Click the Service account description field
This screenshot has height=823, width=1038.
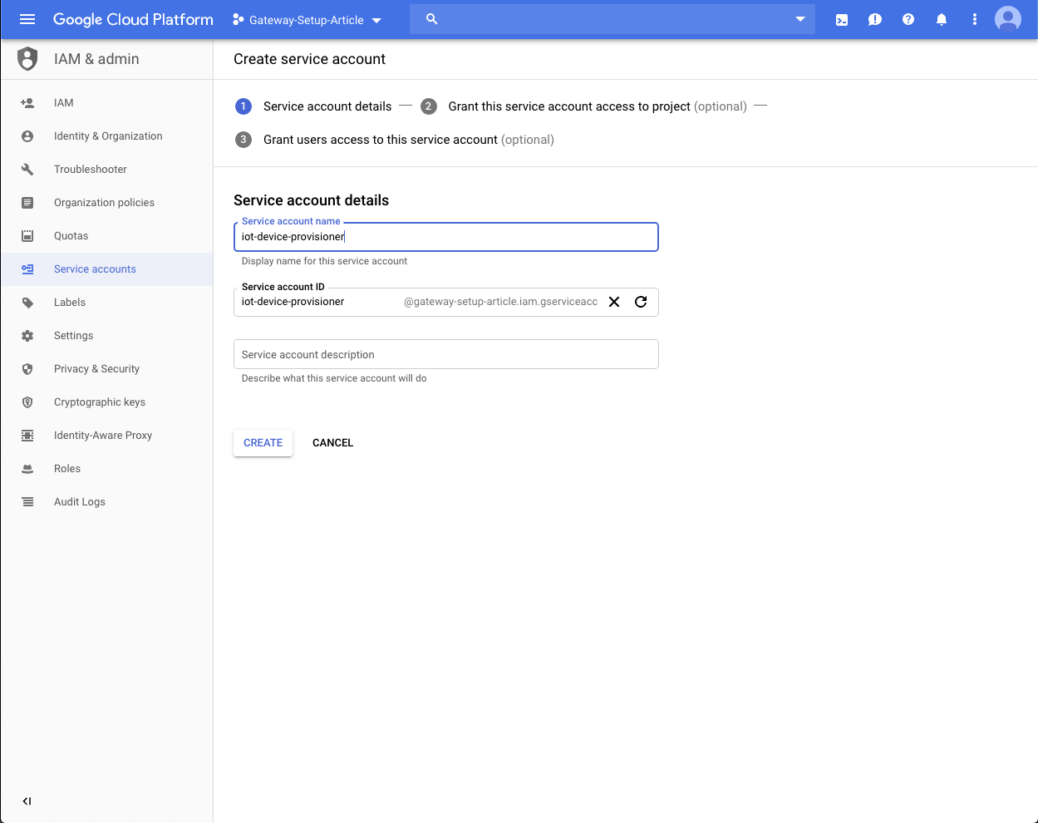(445, 354)
